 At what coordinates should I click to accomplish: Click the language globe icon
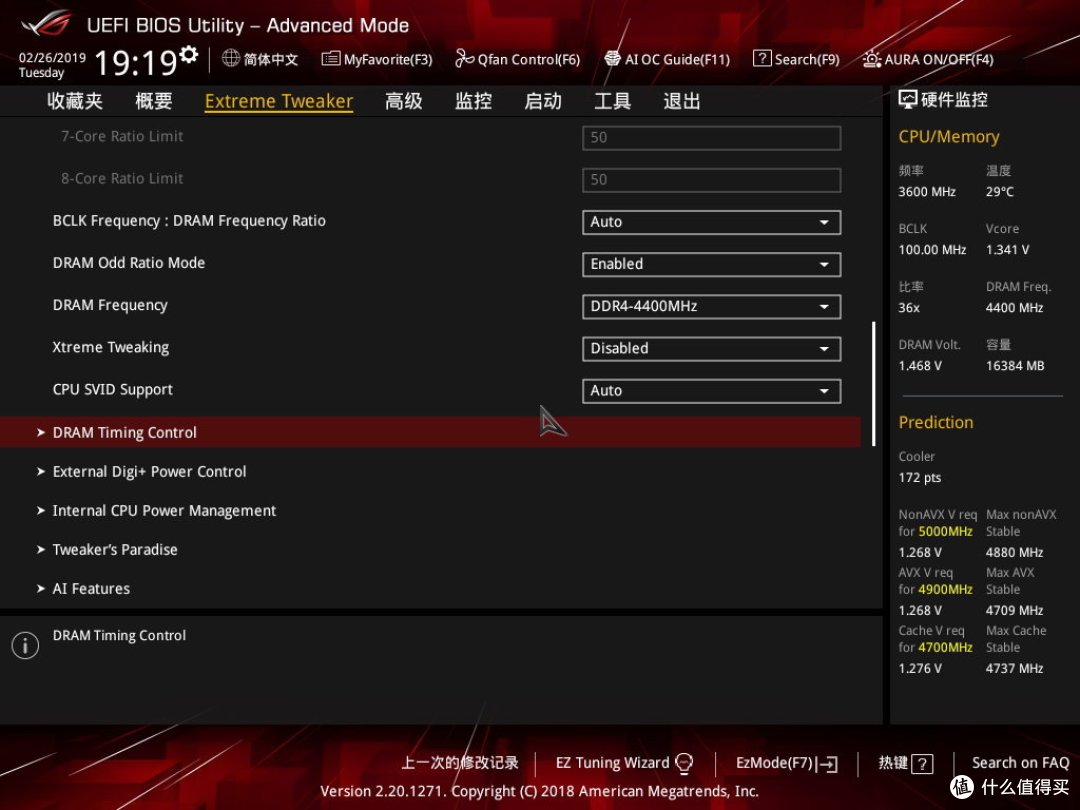[x=231, y=58]
